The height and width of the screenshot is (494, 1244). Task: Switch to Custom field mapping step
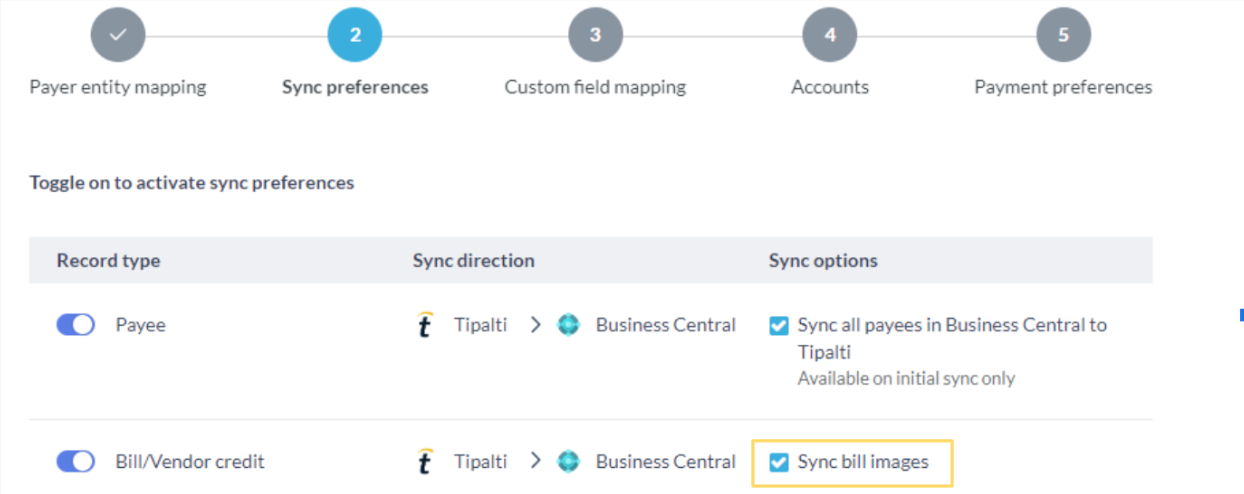click(595, 87)
